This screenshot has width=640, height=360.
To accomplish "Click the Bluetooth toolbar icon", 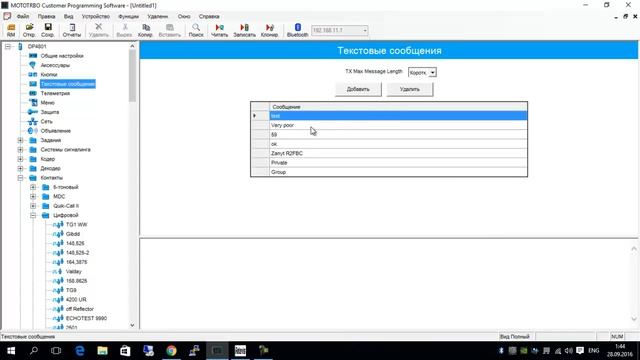I will coord(298,30).
